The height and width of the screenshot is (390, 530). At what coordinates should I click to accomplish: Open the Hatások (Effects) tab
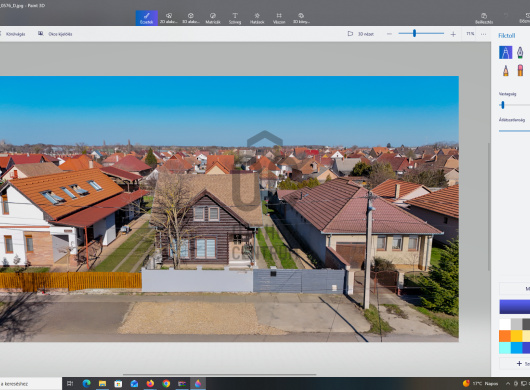(x=257, y=18)
